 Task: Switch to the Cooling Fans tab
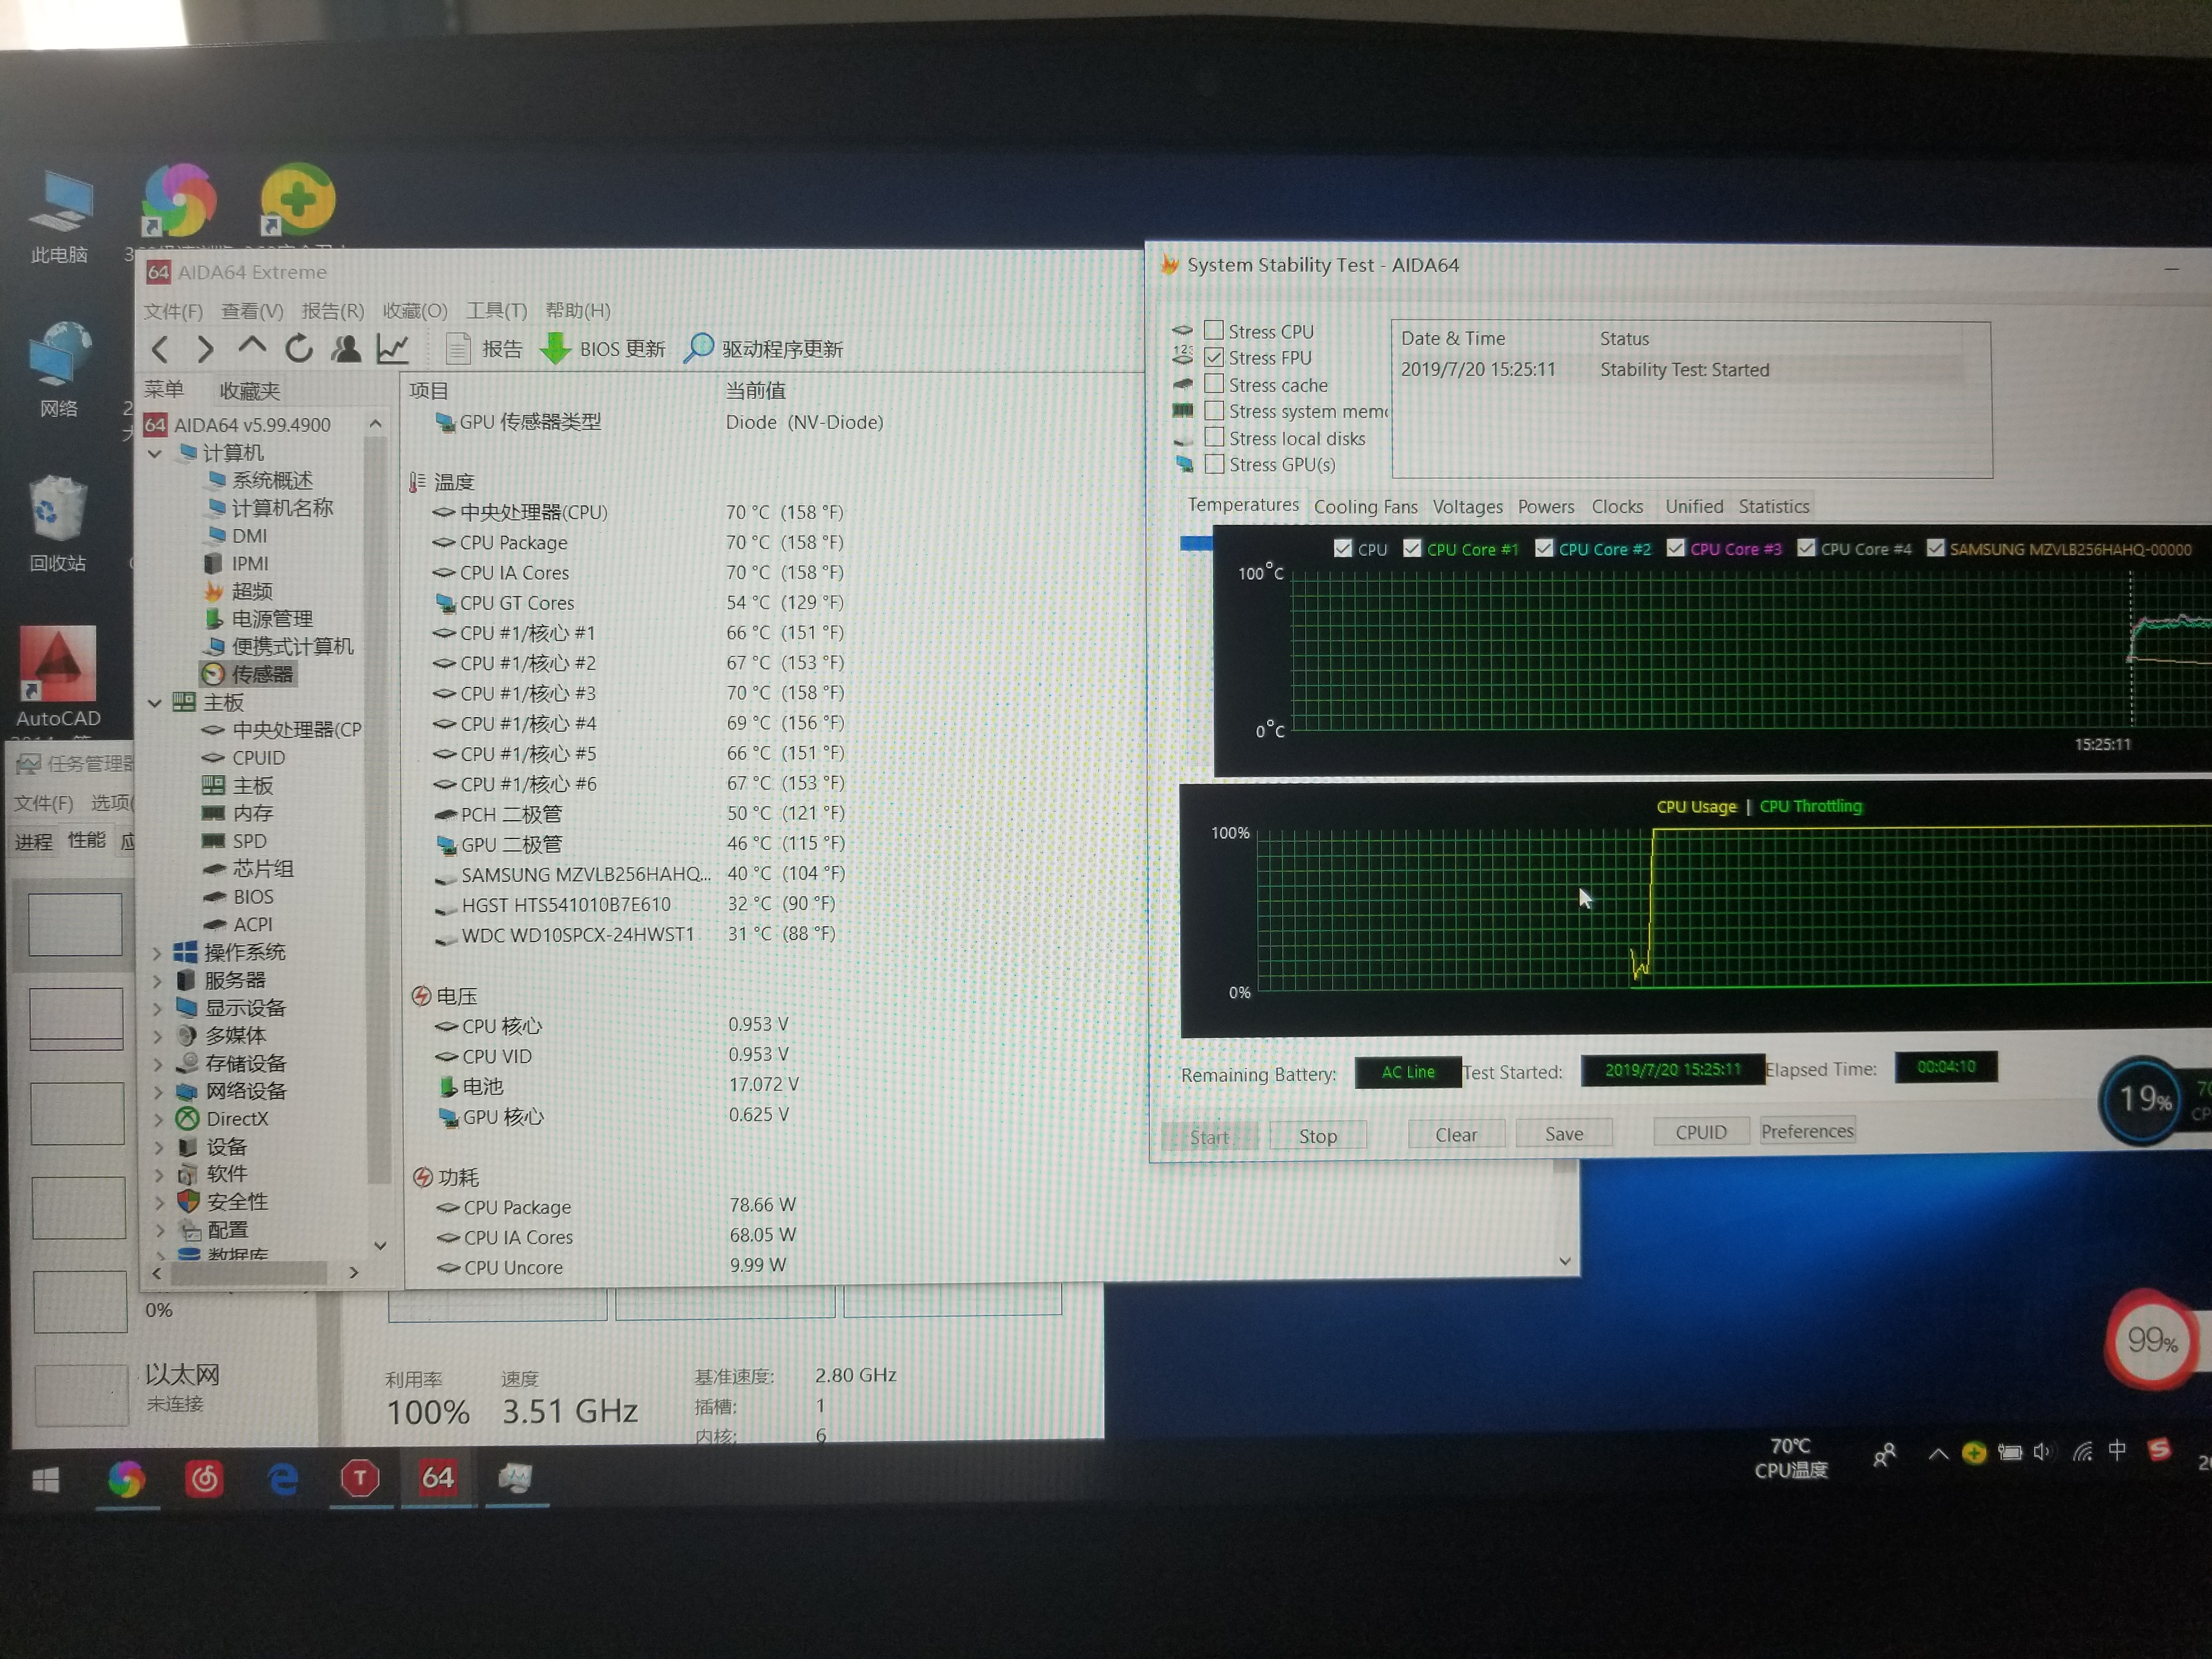(x=1365, y=507)
